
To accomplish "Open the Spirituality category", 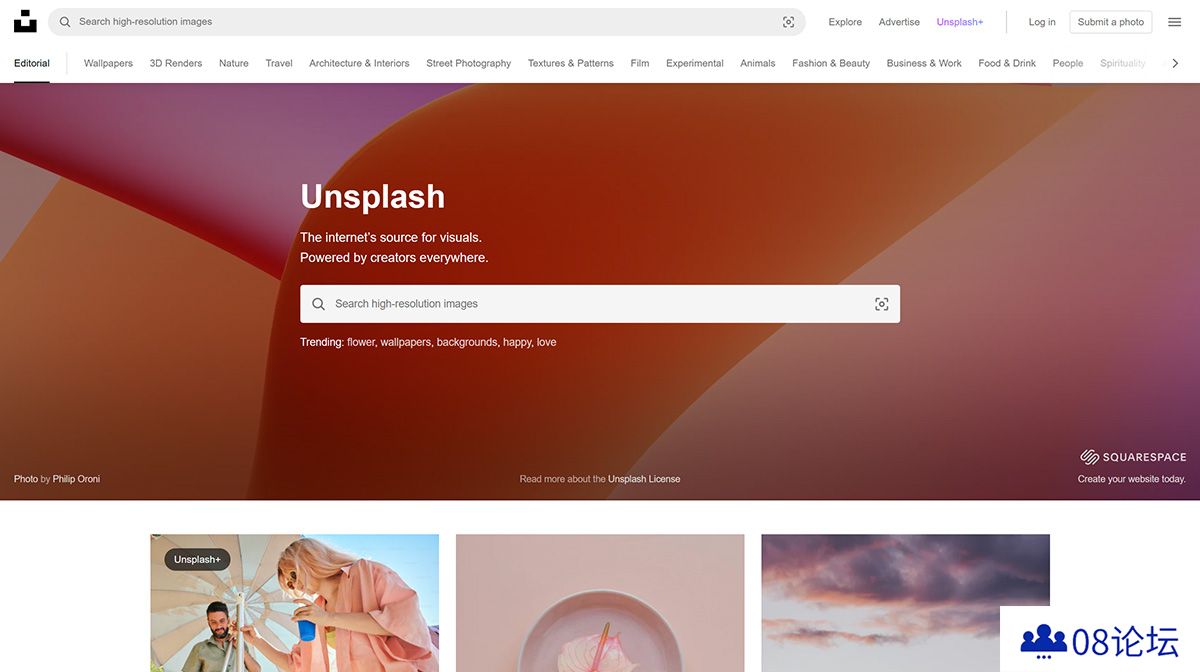I will point(1123,63).
